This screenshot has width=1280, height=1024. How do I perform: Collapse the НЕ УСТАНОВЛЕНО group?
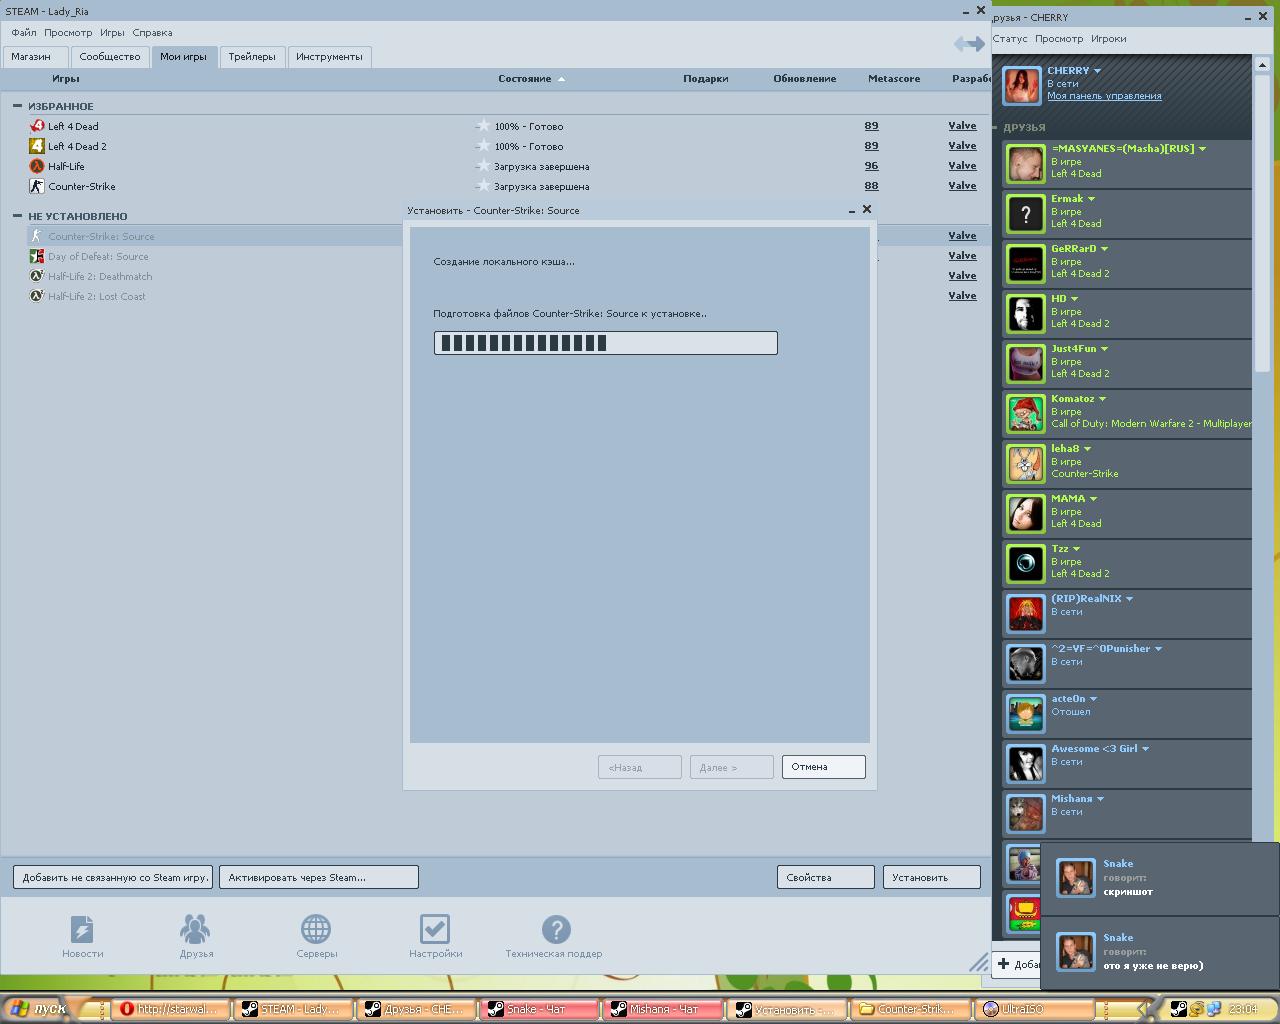pyautogui.click(x=17, y=216)
